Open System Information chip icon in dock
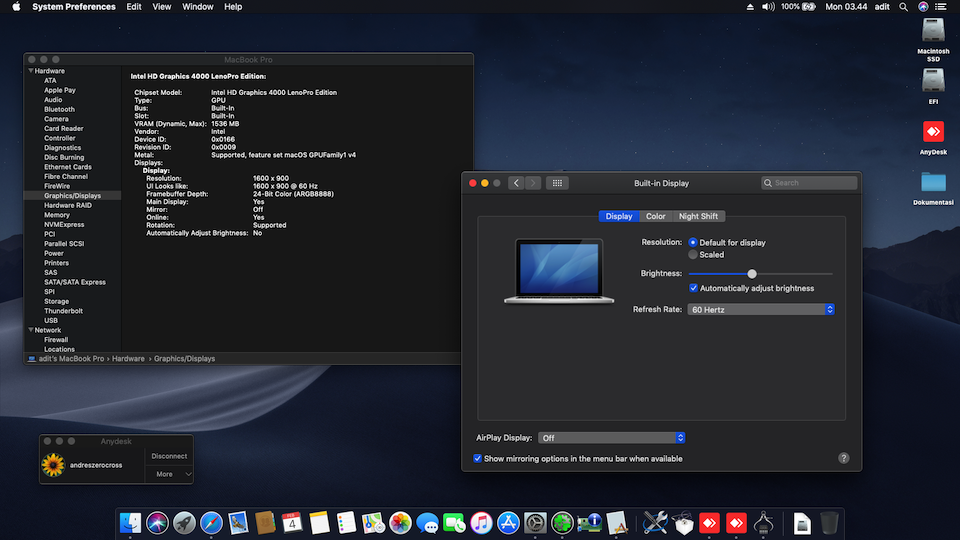 [589, 523]
